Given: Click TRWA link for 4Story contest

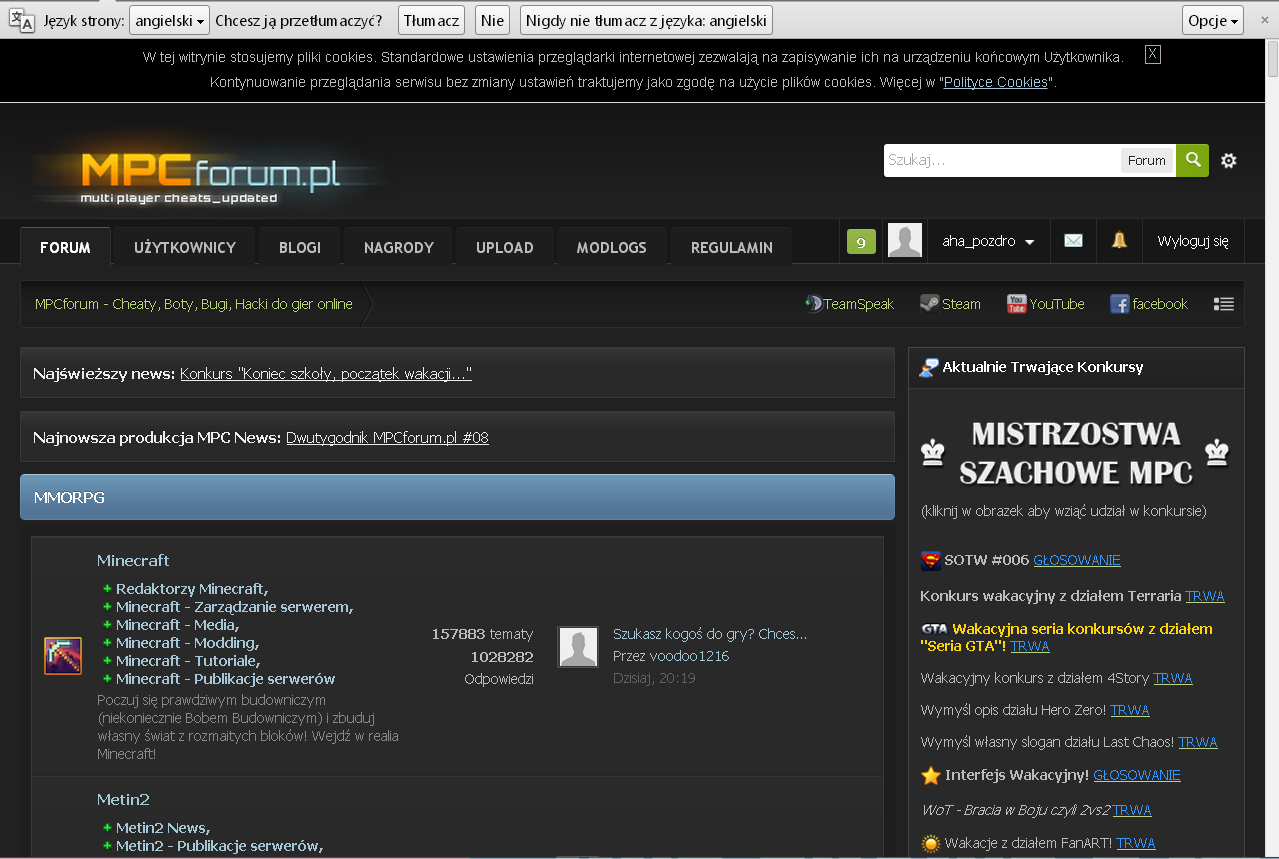Looking at the screenshot, I should (x=1173, y=678).
